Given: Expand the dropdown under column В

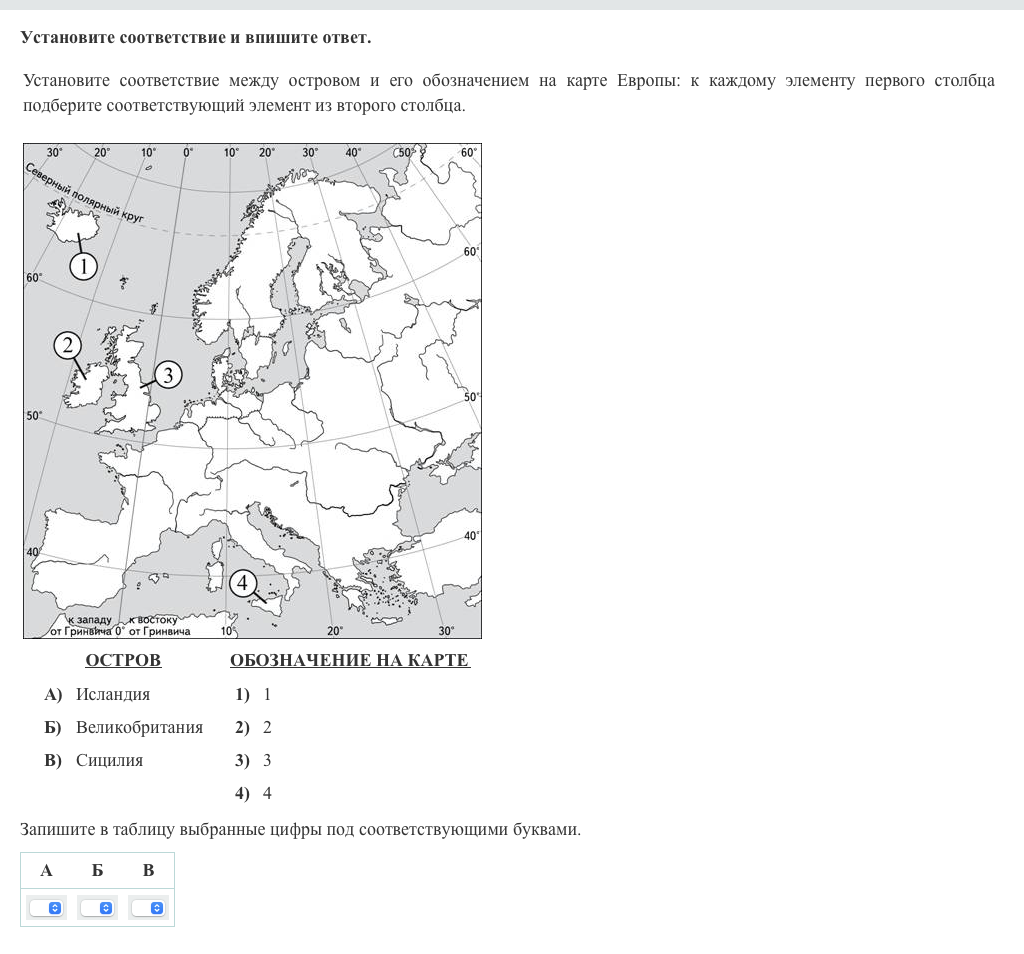Looking at the screenshot, I should pos(148,907).
